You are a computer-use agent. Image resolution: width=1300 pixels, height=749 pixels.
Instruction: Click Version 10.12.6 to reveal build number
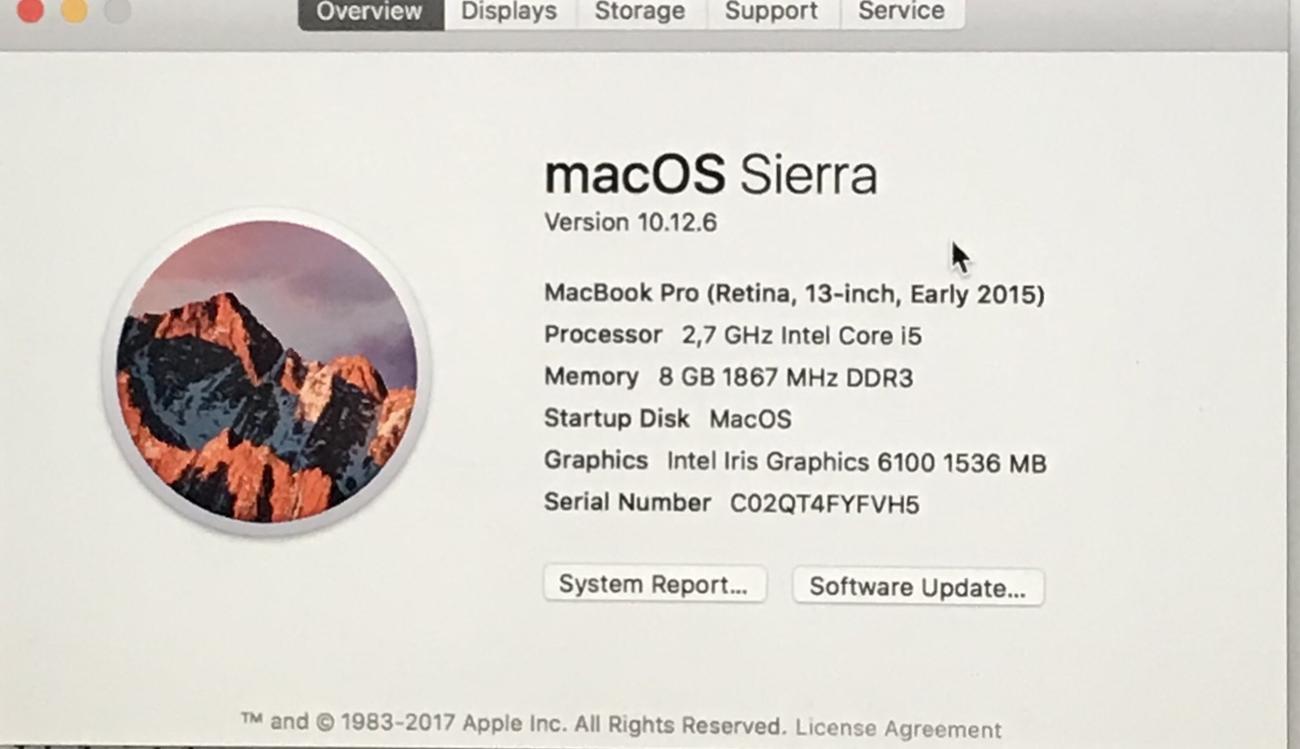630,222
